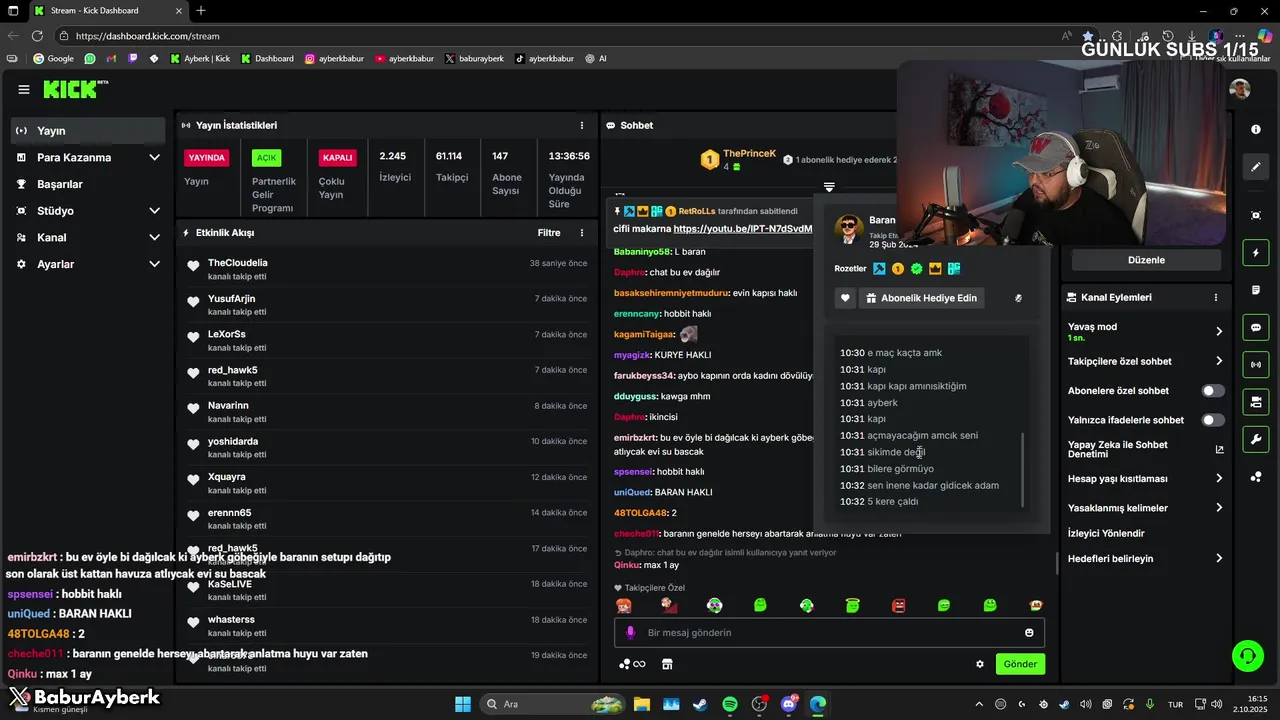Click the heart follow button in the user card
This screenshot has width=1280, height=720.
(x=845, y=298)
